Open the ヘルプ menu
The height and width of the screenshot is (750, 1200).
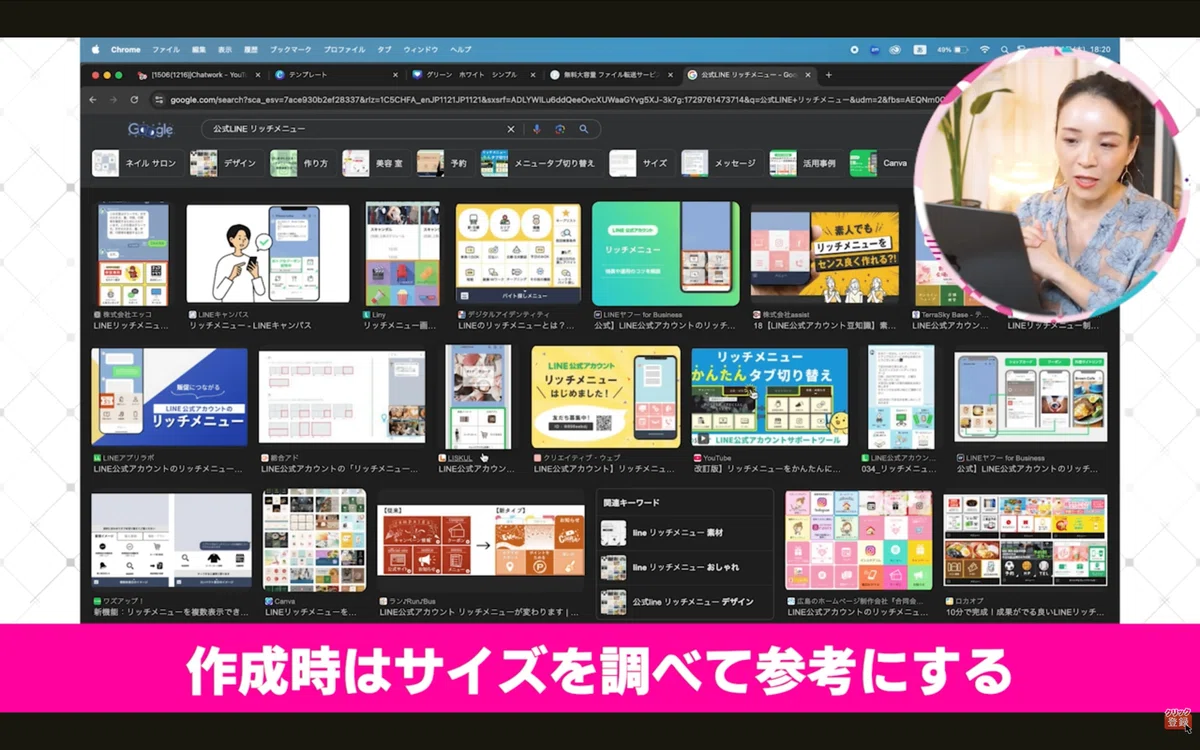[x=460, y=49]
